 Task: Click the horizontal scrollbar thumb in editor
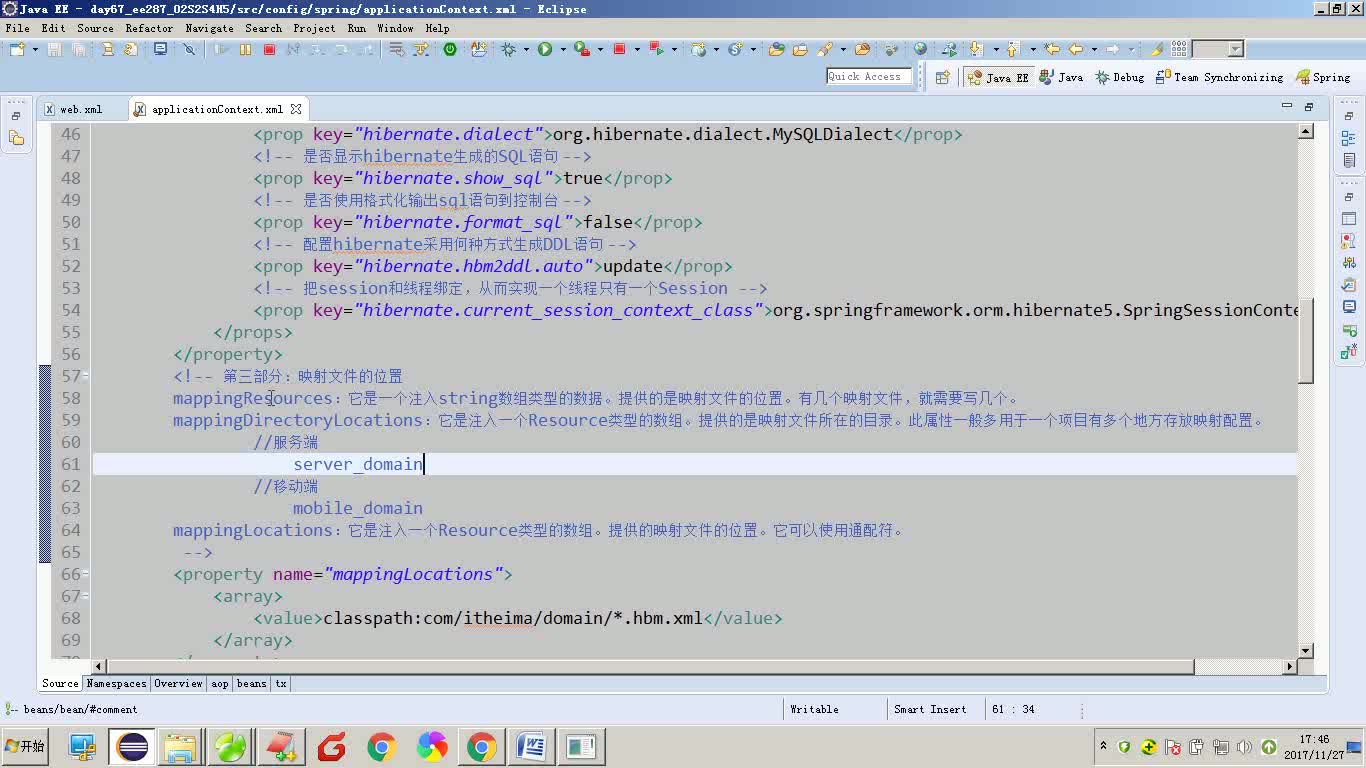click(x=650, y=666)
